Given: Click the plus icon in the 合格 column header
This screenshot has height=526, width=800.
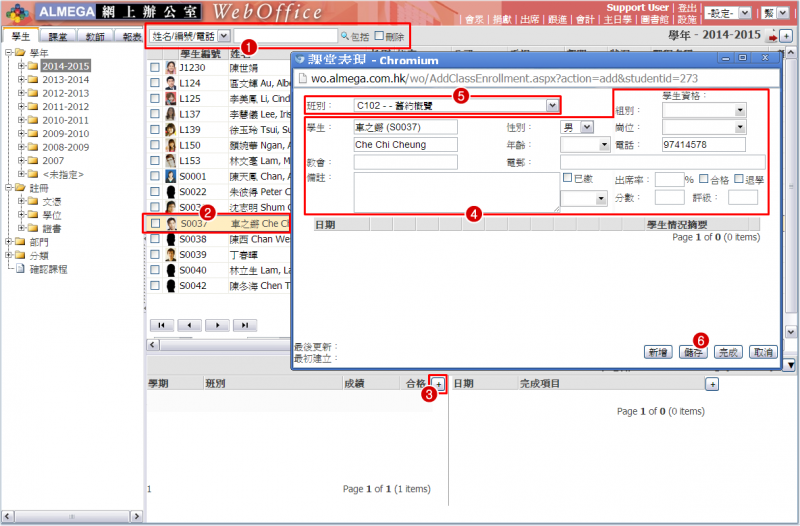Looking at the screenshot, I should point(438,384).
